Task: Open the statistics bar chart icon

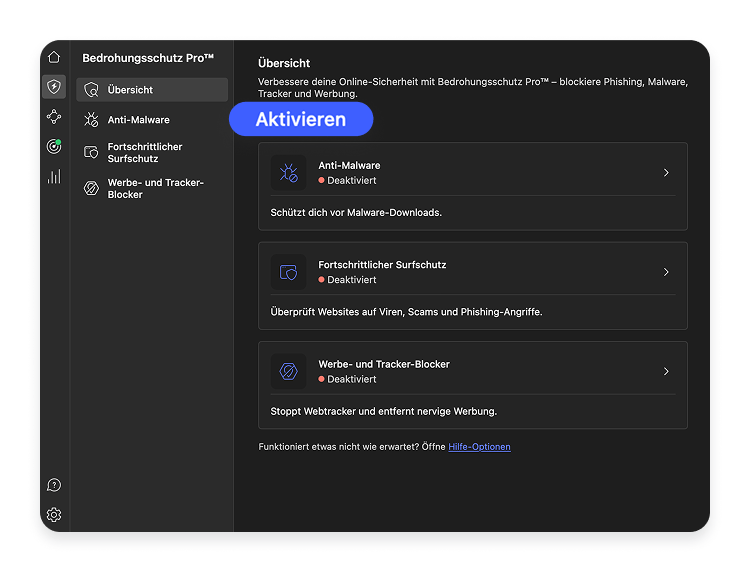Action: [x=54, y=177]
